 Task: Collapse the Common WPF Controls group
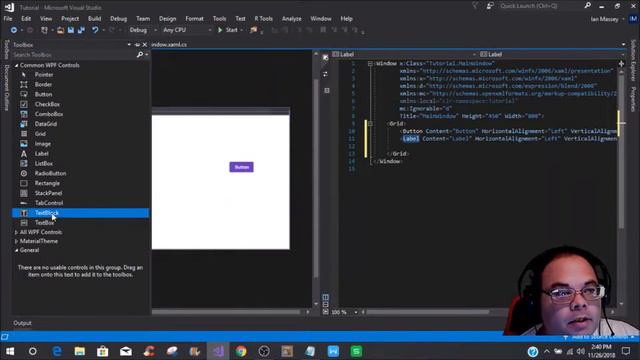pyautogui.click(x=17, y=65)
